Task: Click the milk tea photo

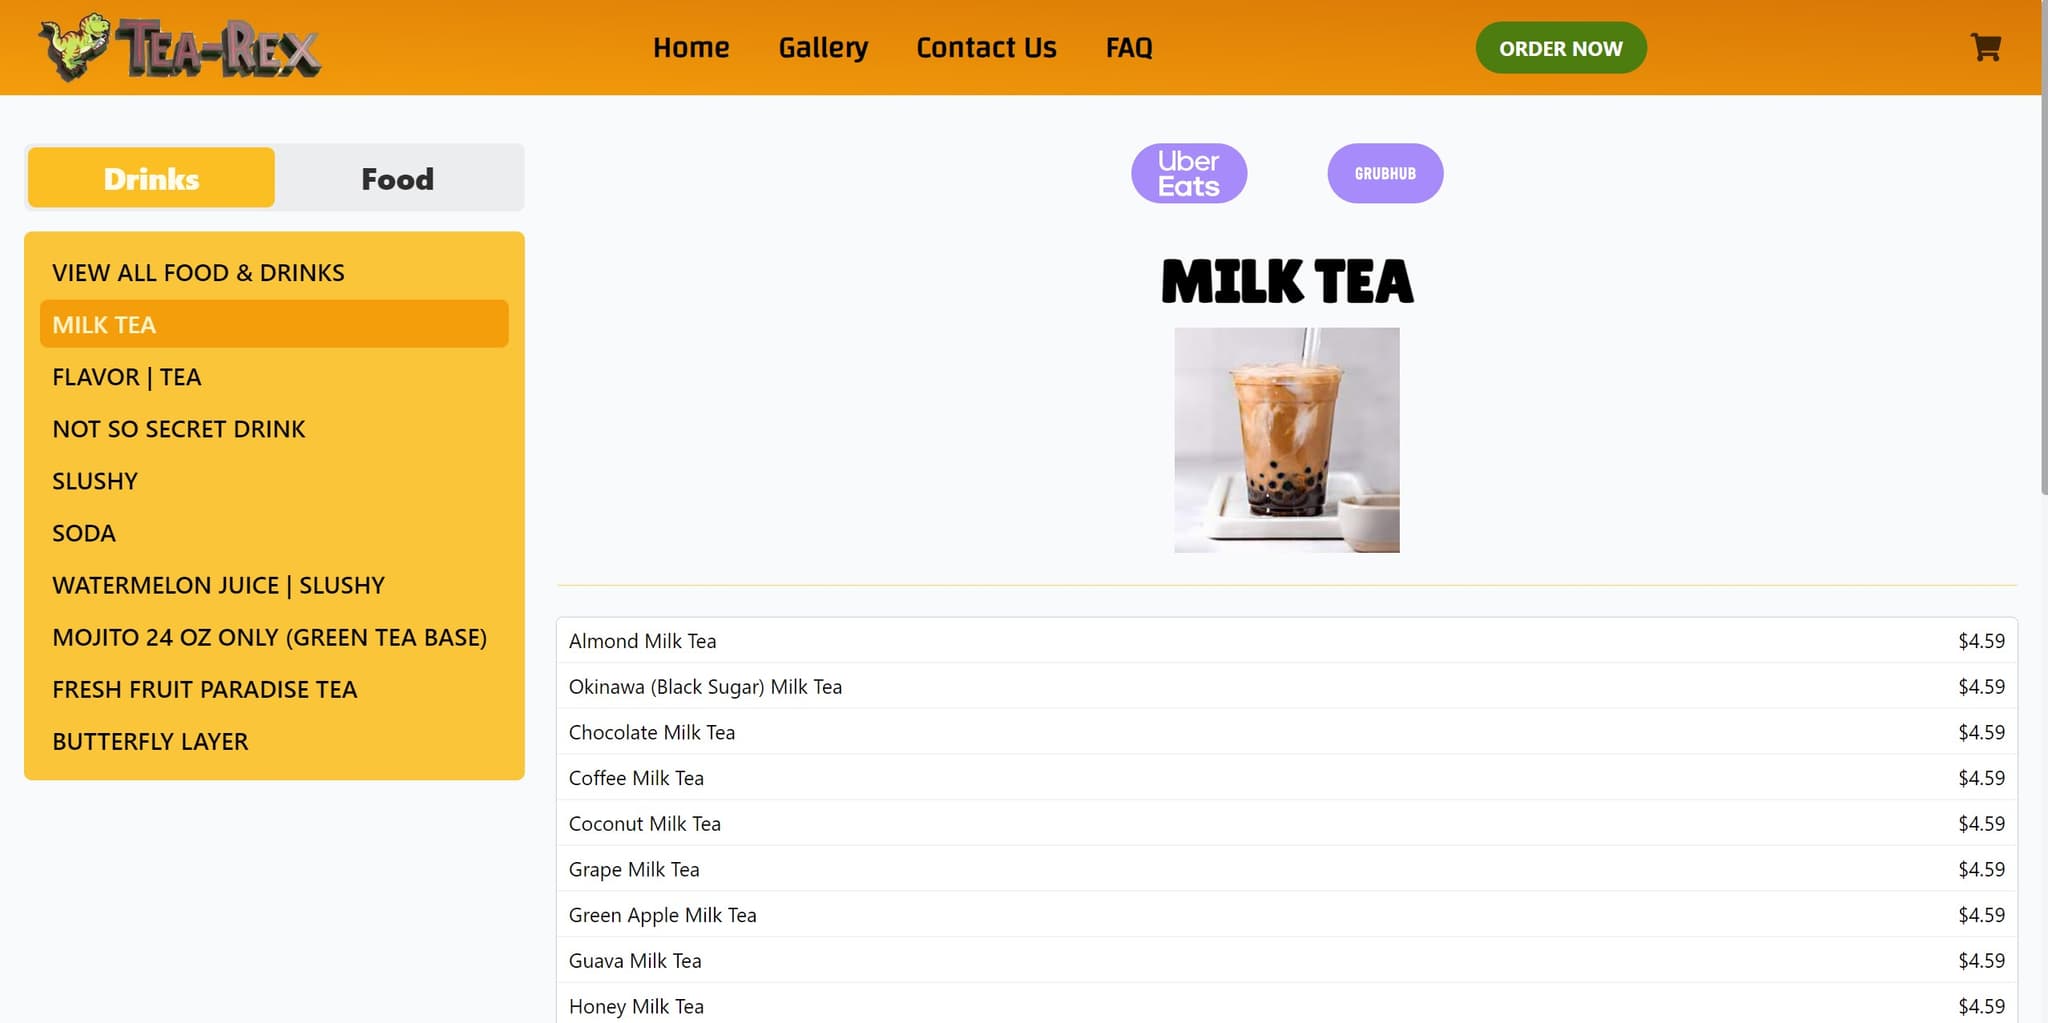Action: click(x=1287, y=440)
